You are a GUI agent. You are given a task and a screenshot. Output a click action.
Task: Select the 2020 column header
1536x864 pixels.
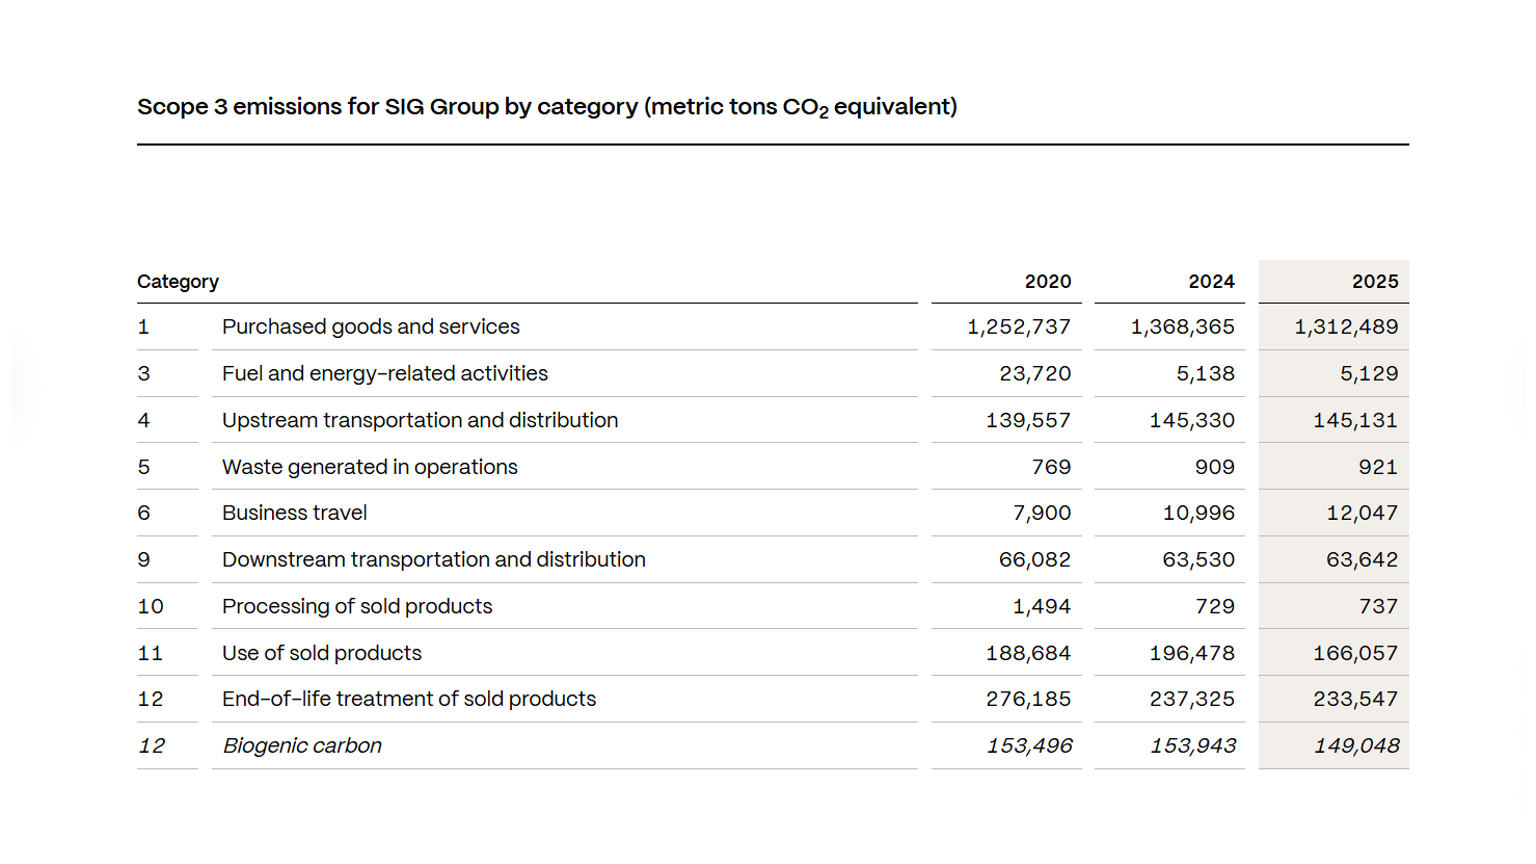[x=1047, y=282]
